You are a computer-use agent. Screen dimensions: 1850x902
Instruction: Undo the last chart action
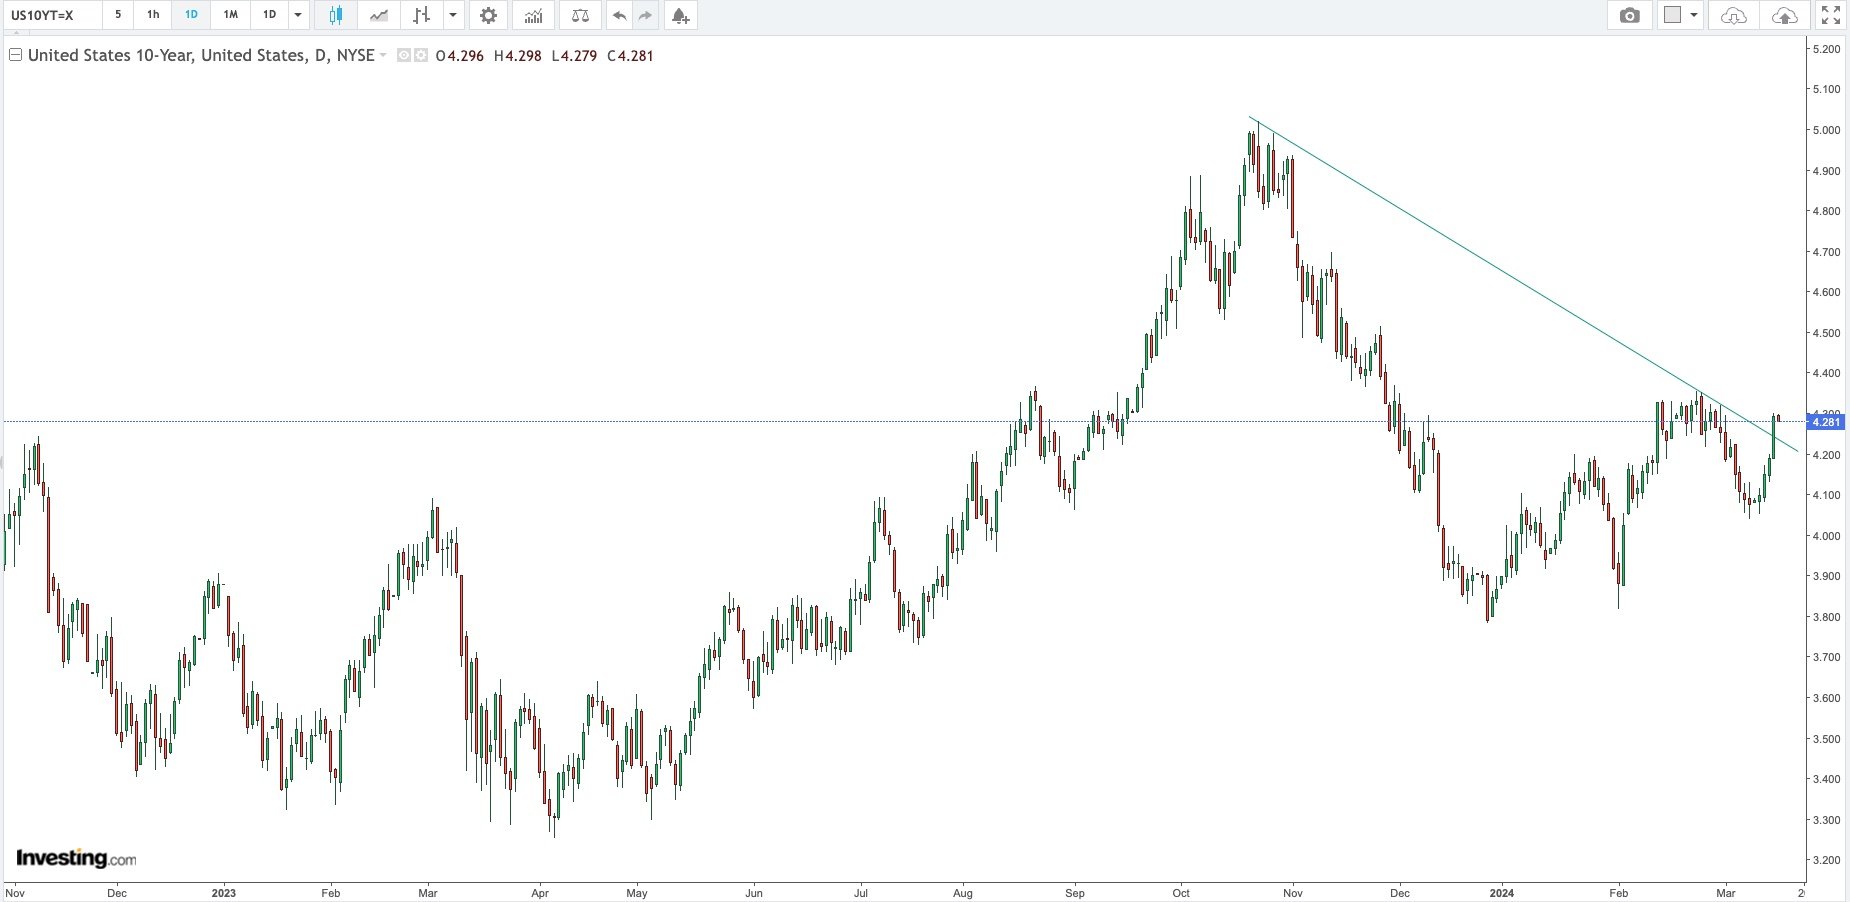click(619, 15)
